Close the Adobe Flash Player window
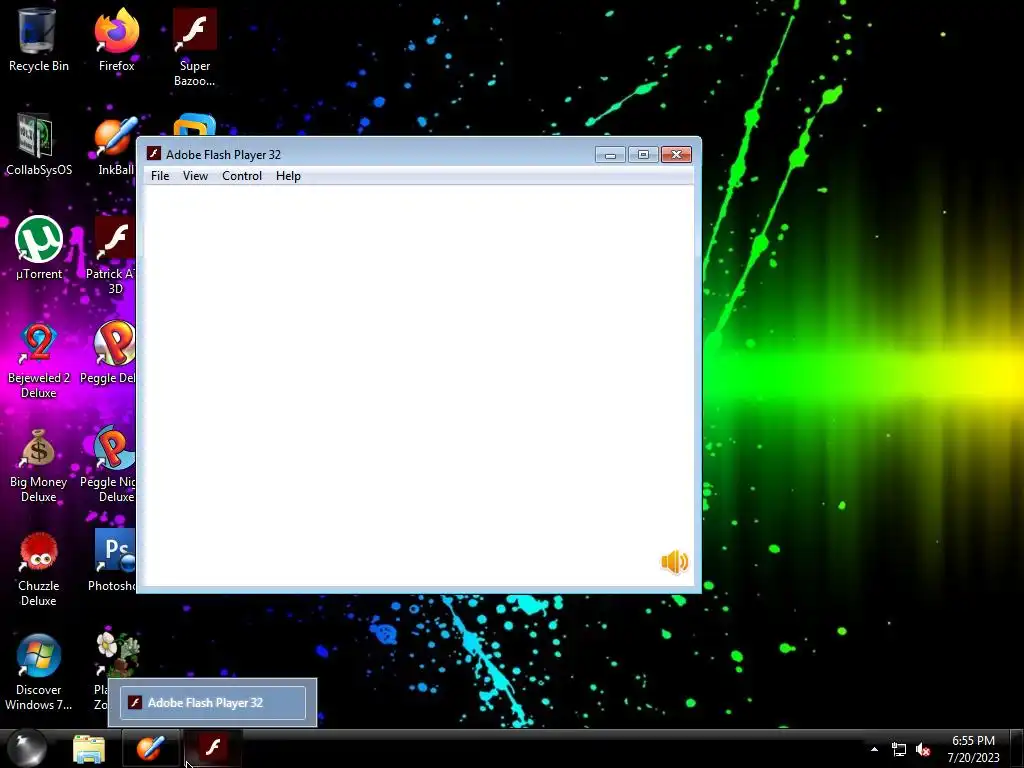 pos(677,155)
